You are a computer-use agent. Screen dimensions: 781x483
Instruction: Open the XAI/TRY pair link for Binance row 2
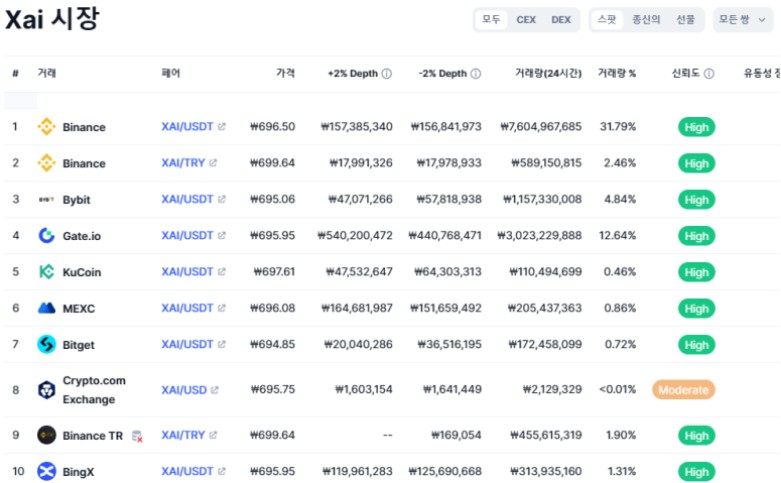[x=183, y=163]
